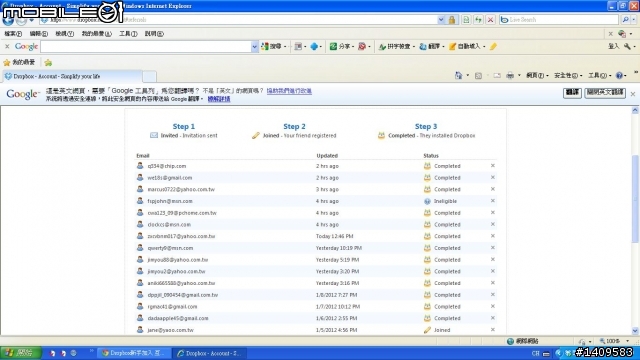Viewport: 640px width, 360px height.
Task: Click the Google toolbar wrench settings icon
Action: tap(627, 47)
